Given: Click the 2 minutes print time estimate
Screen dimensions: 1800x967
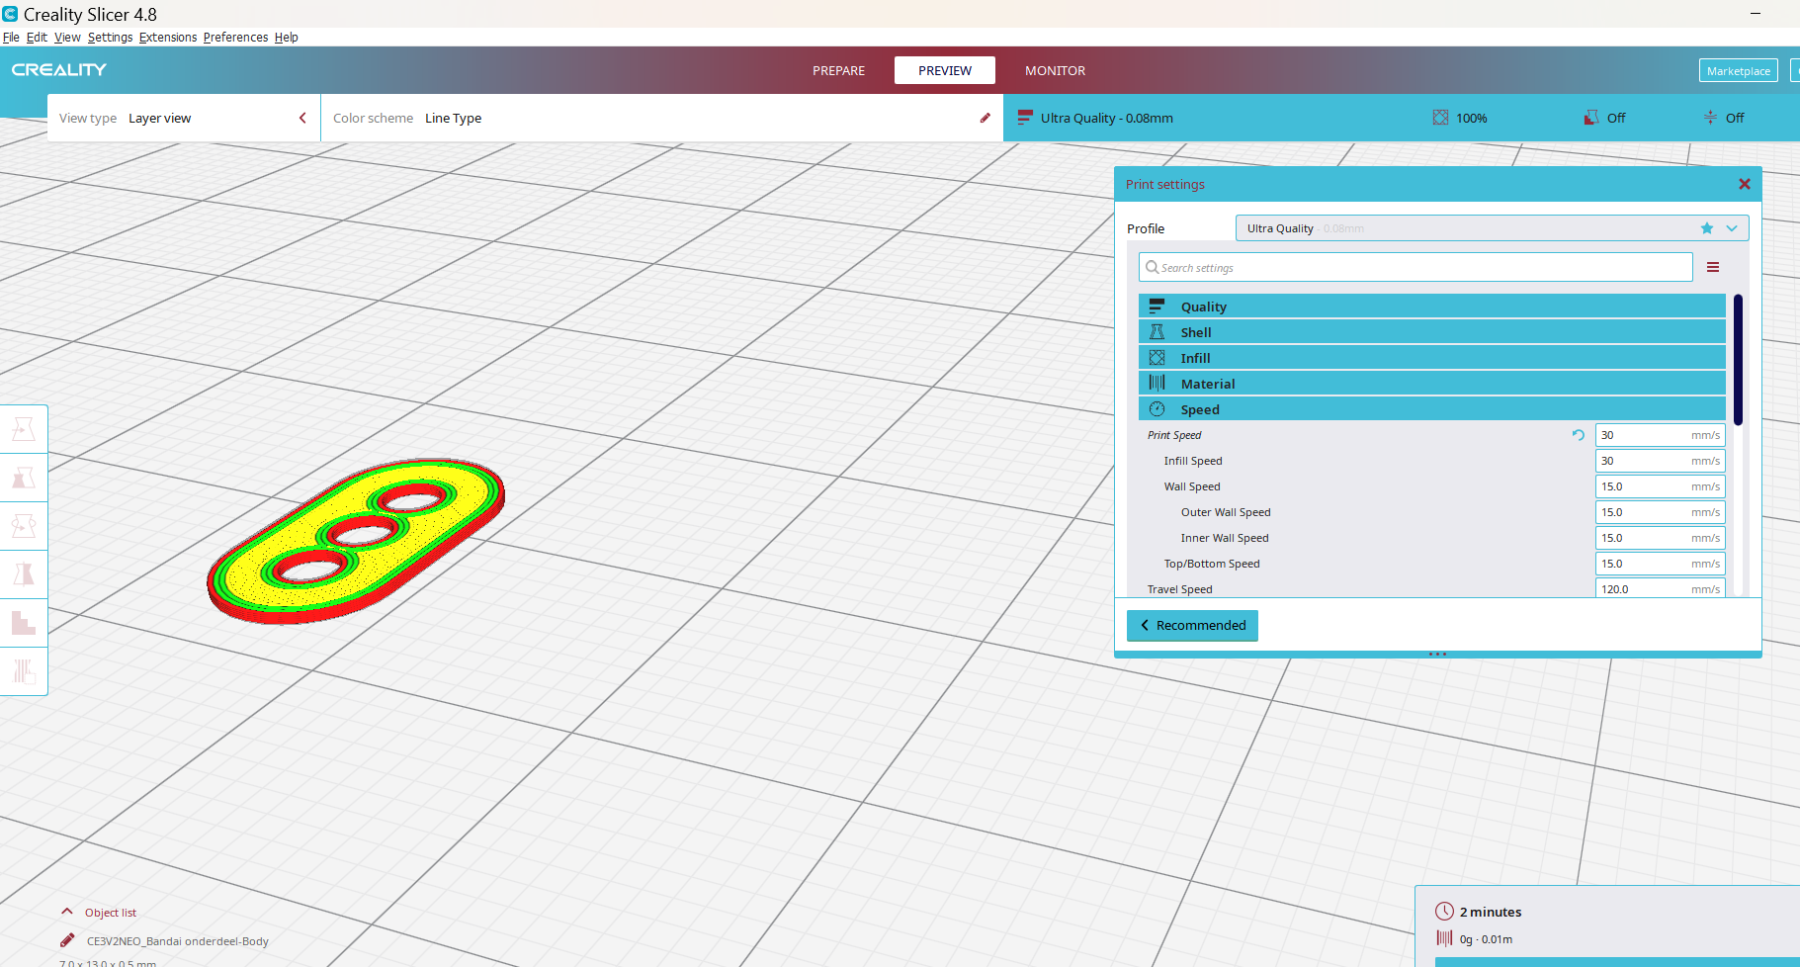Looking at the screenshot, I should tap(1490, 912).
